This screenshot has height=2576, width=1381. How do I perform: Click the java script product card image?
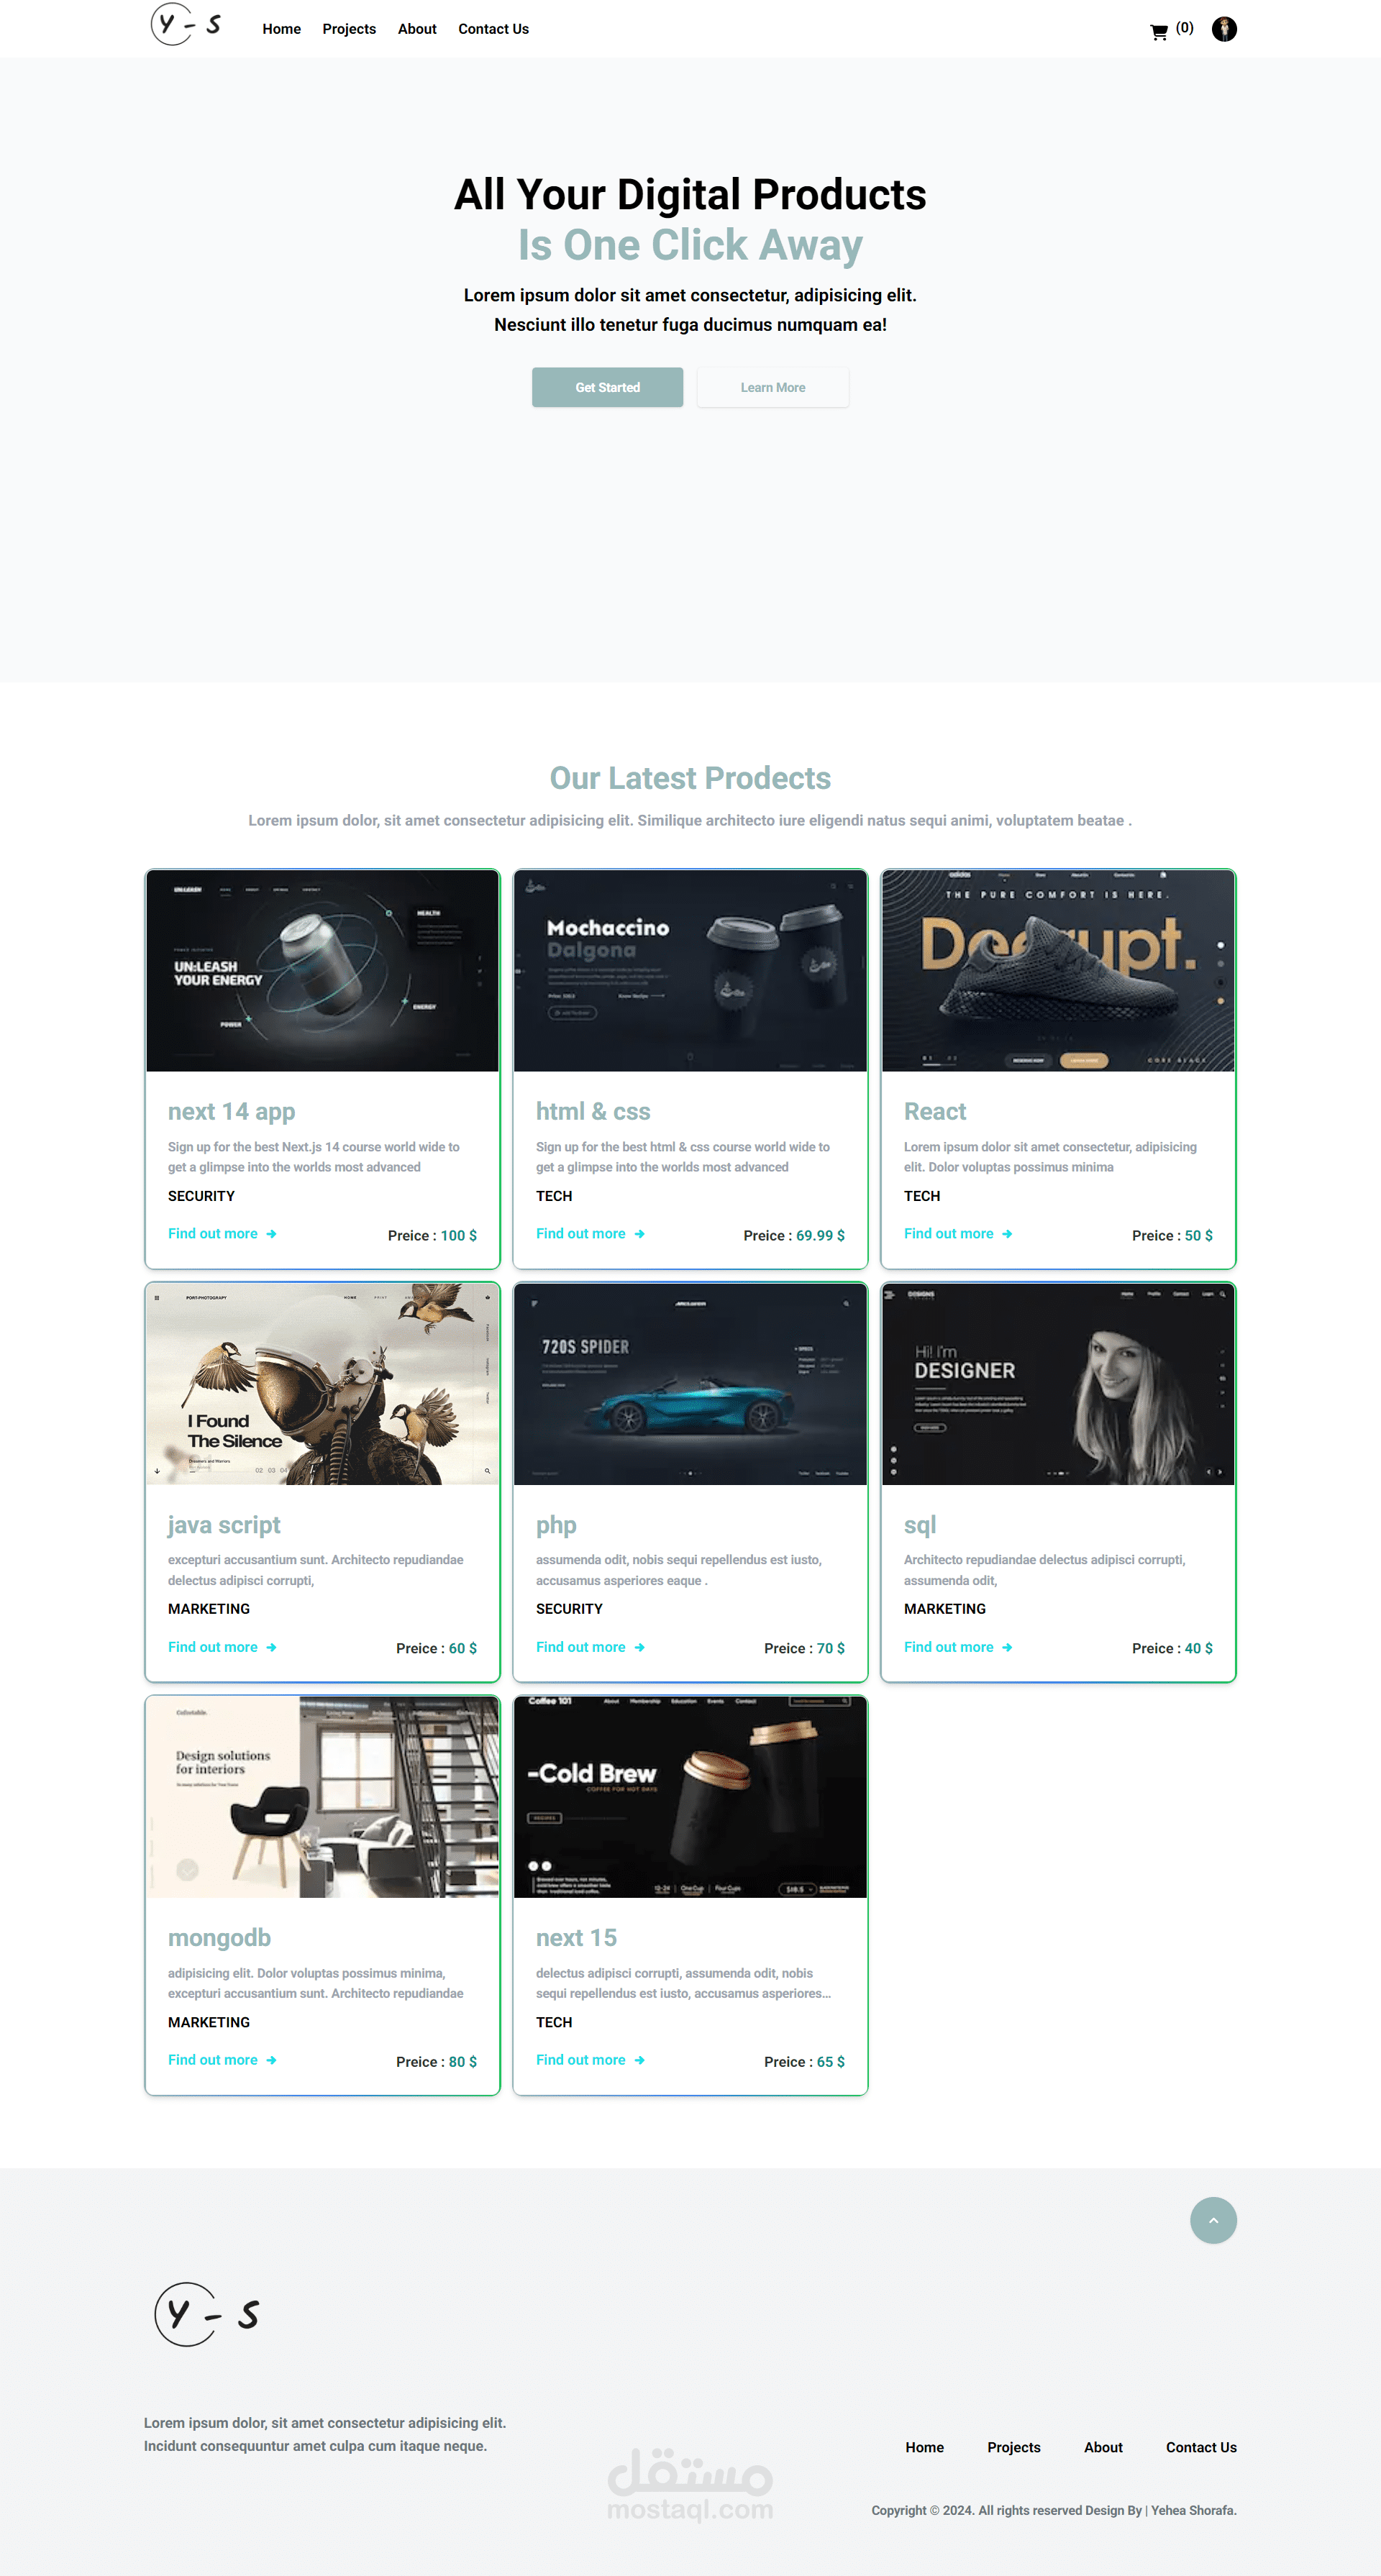click(x=322, y=1384)
